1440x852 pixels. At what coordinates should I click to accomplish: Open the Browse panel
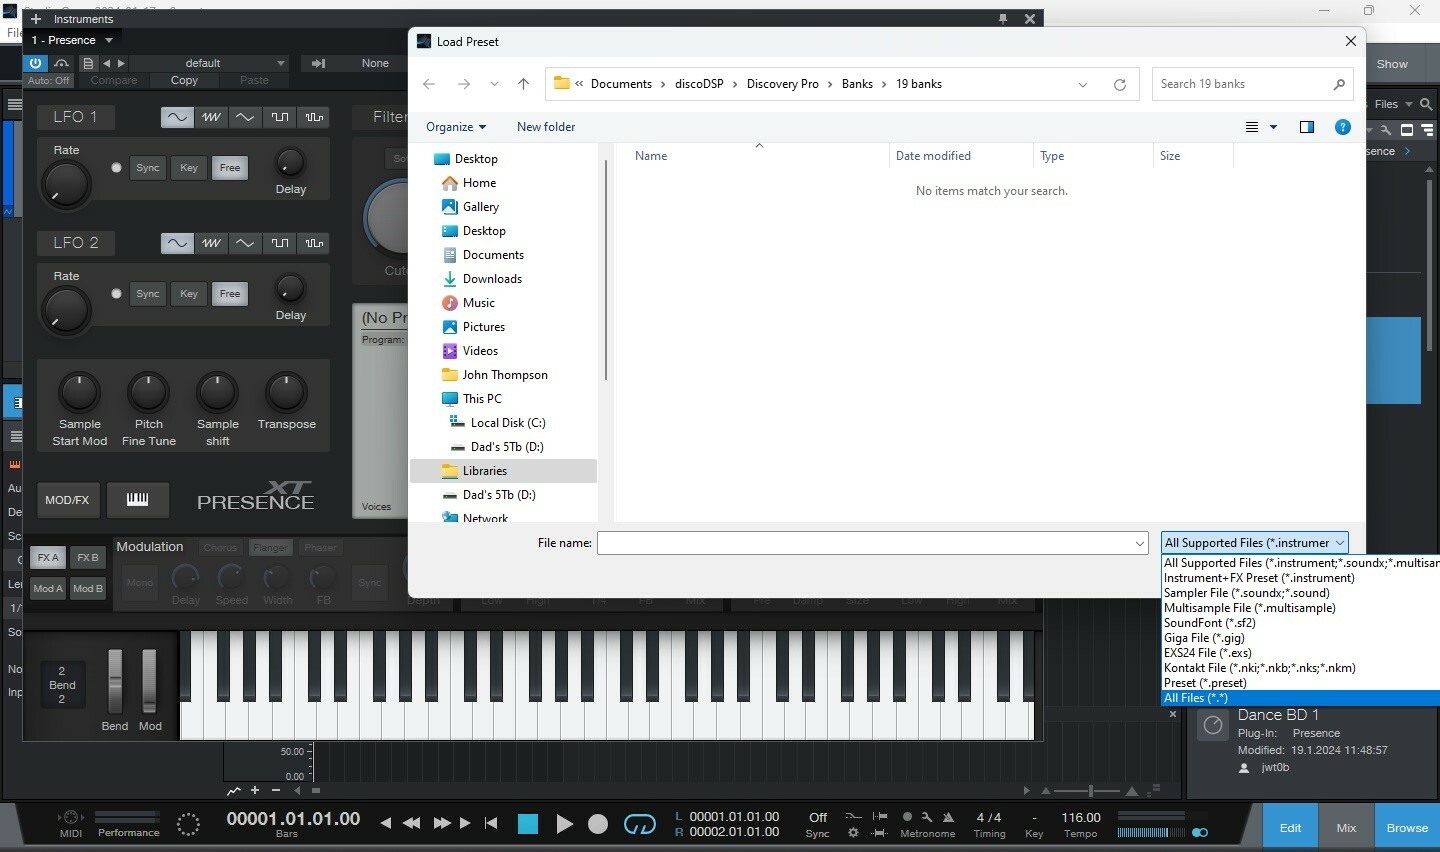(x=1407, y=828)
